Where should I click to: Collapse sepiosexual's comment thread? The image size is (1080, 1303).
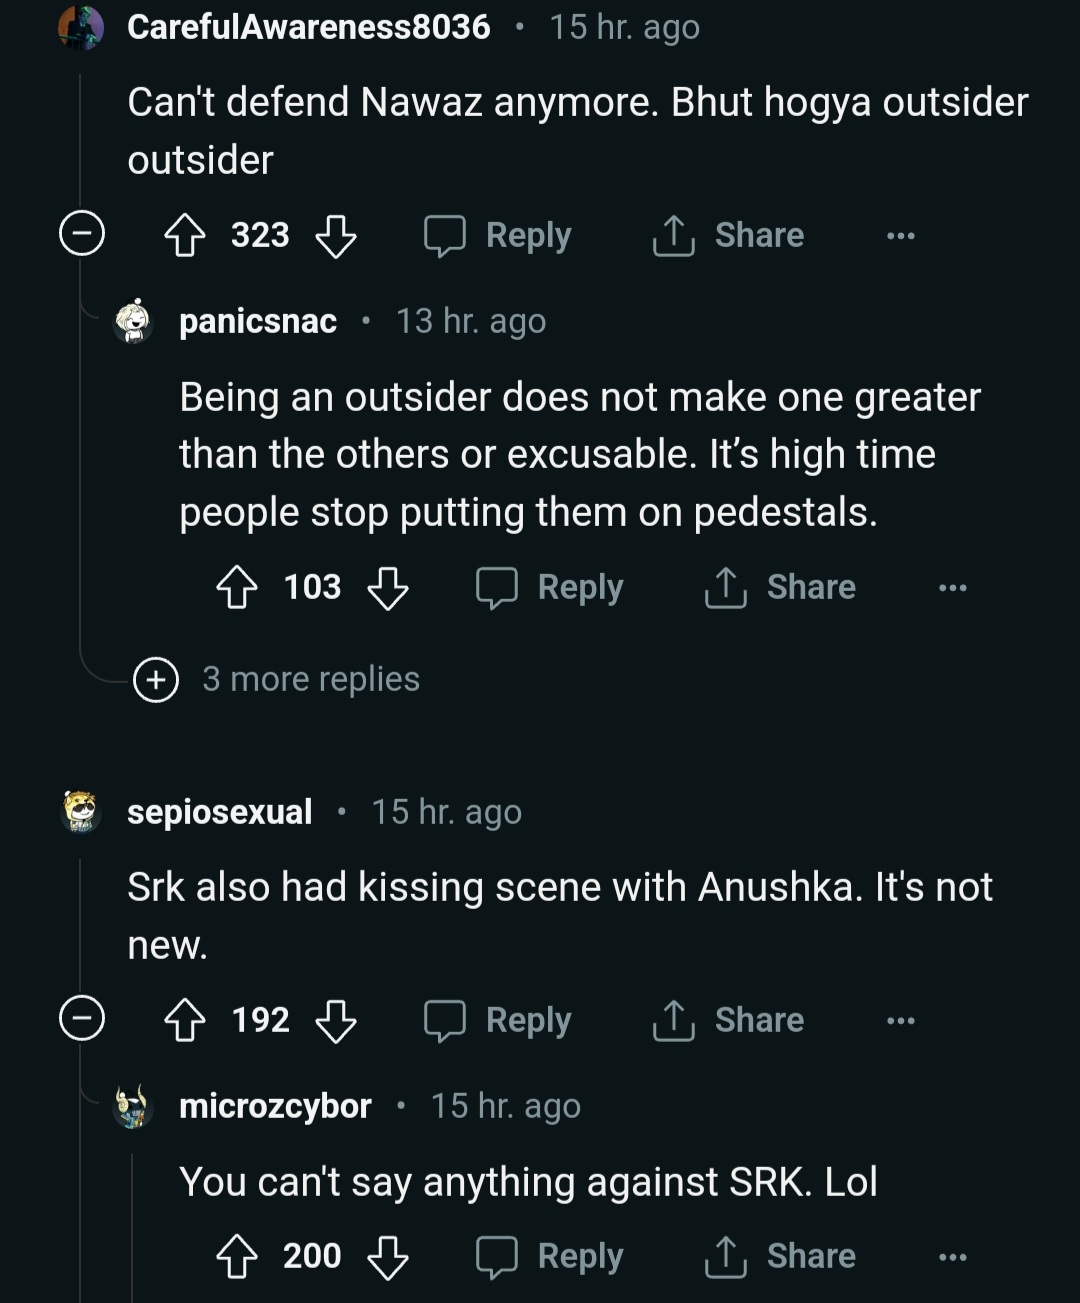[x=82, y=1020]
